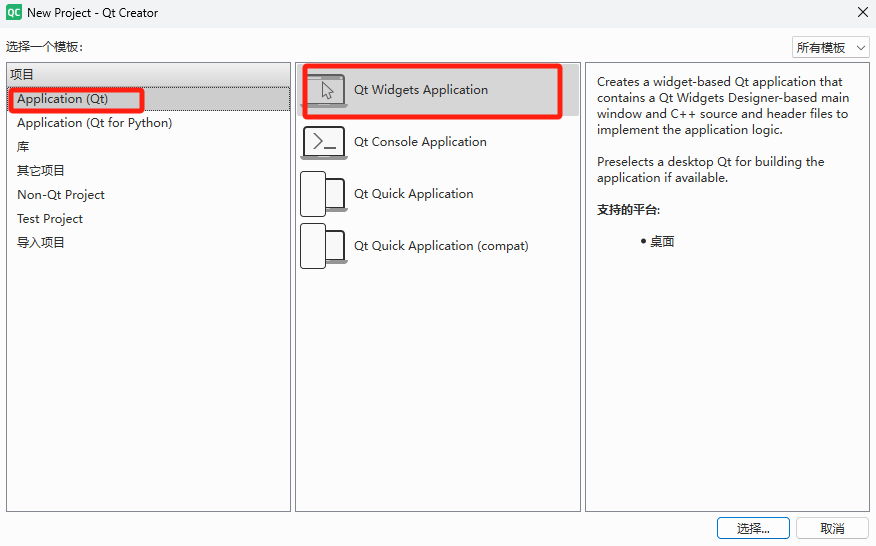Click the 选择... button
876x546 pixels.
pos(753,528)
